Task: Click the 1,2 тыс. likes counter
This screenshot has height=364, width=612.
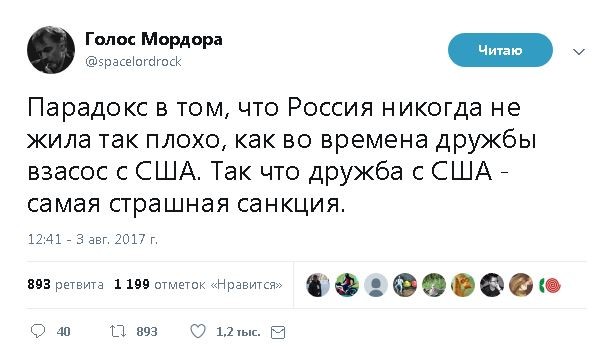Action: pyautogui.click(x=238, y=332)
